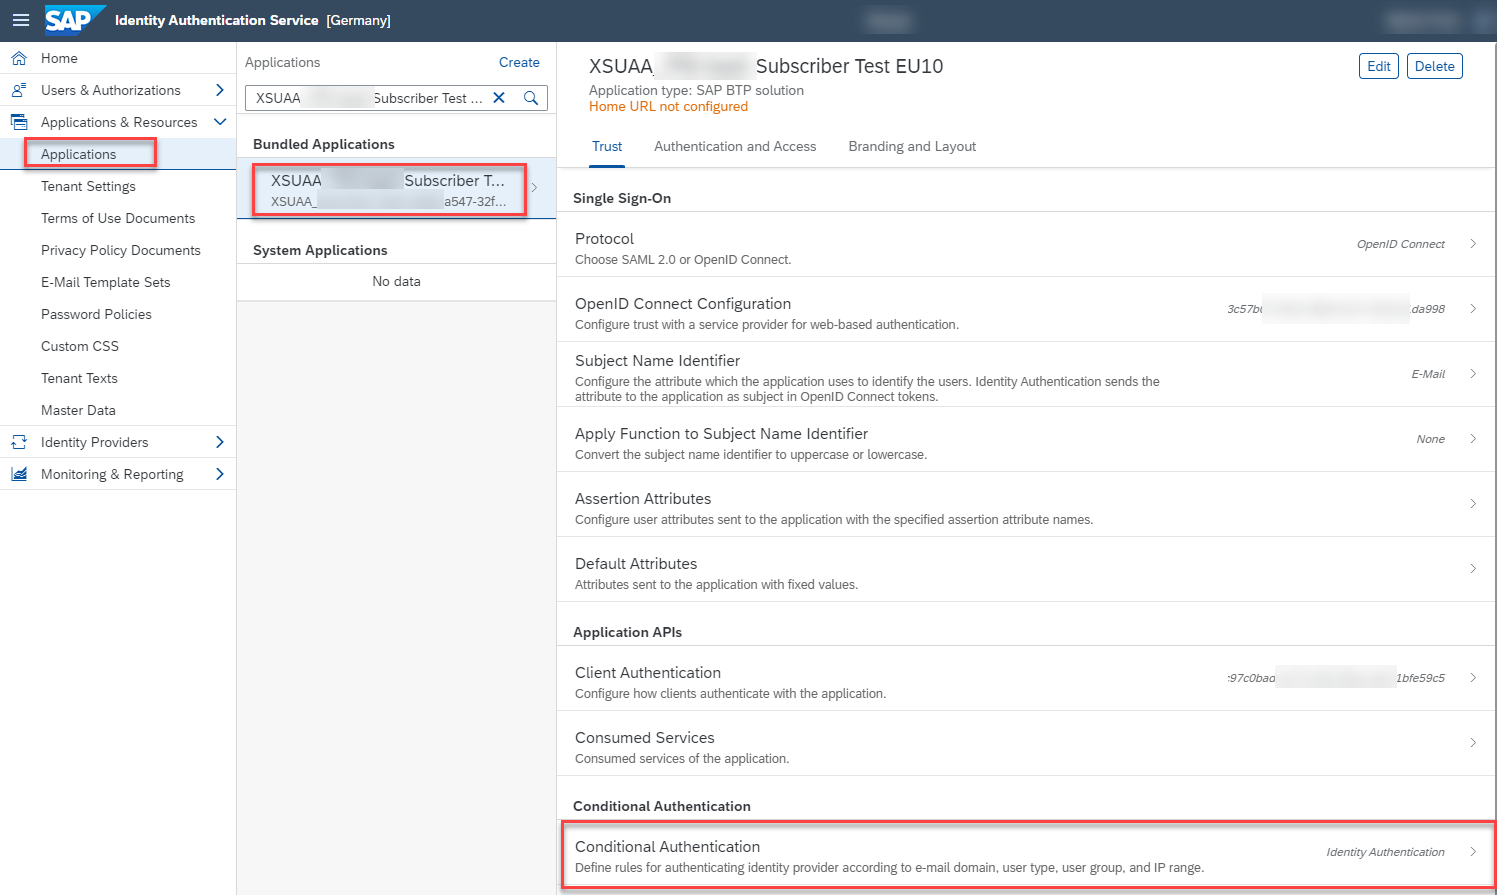Image resolution: width=1497 pixels, height=895 pixels.
Task: Click the Identity Providers icon
Action: click(x=19, y=442)
